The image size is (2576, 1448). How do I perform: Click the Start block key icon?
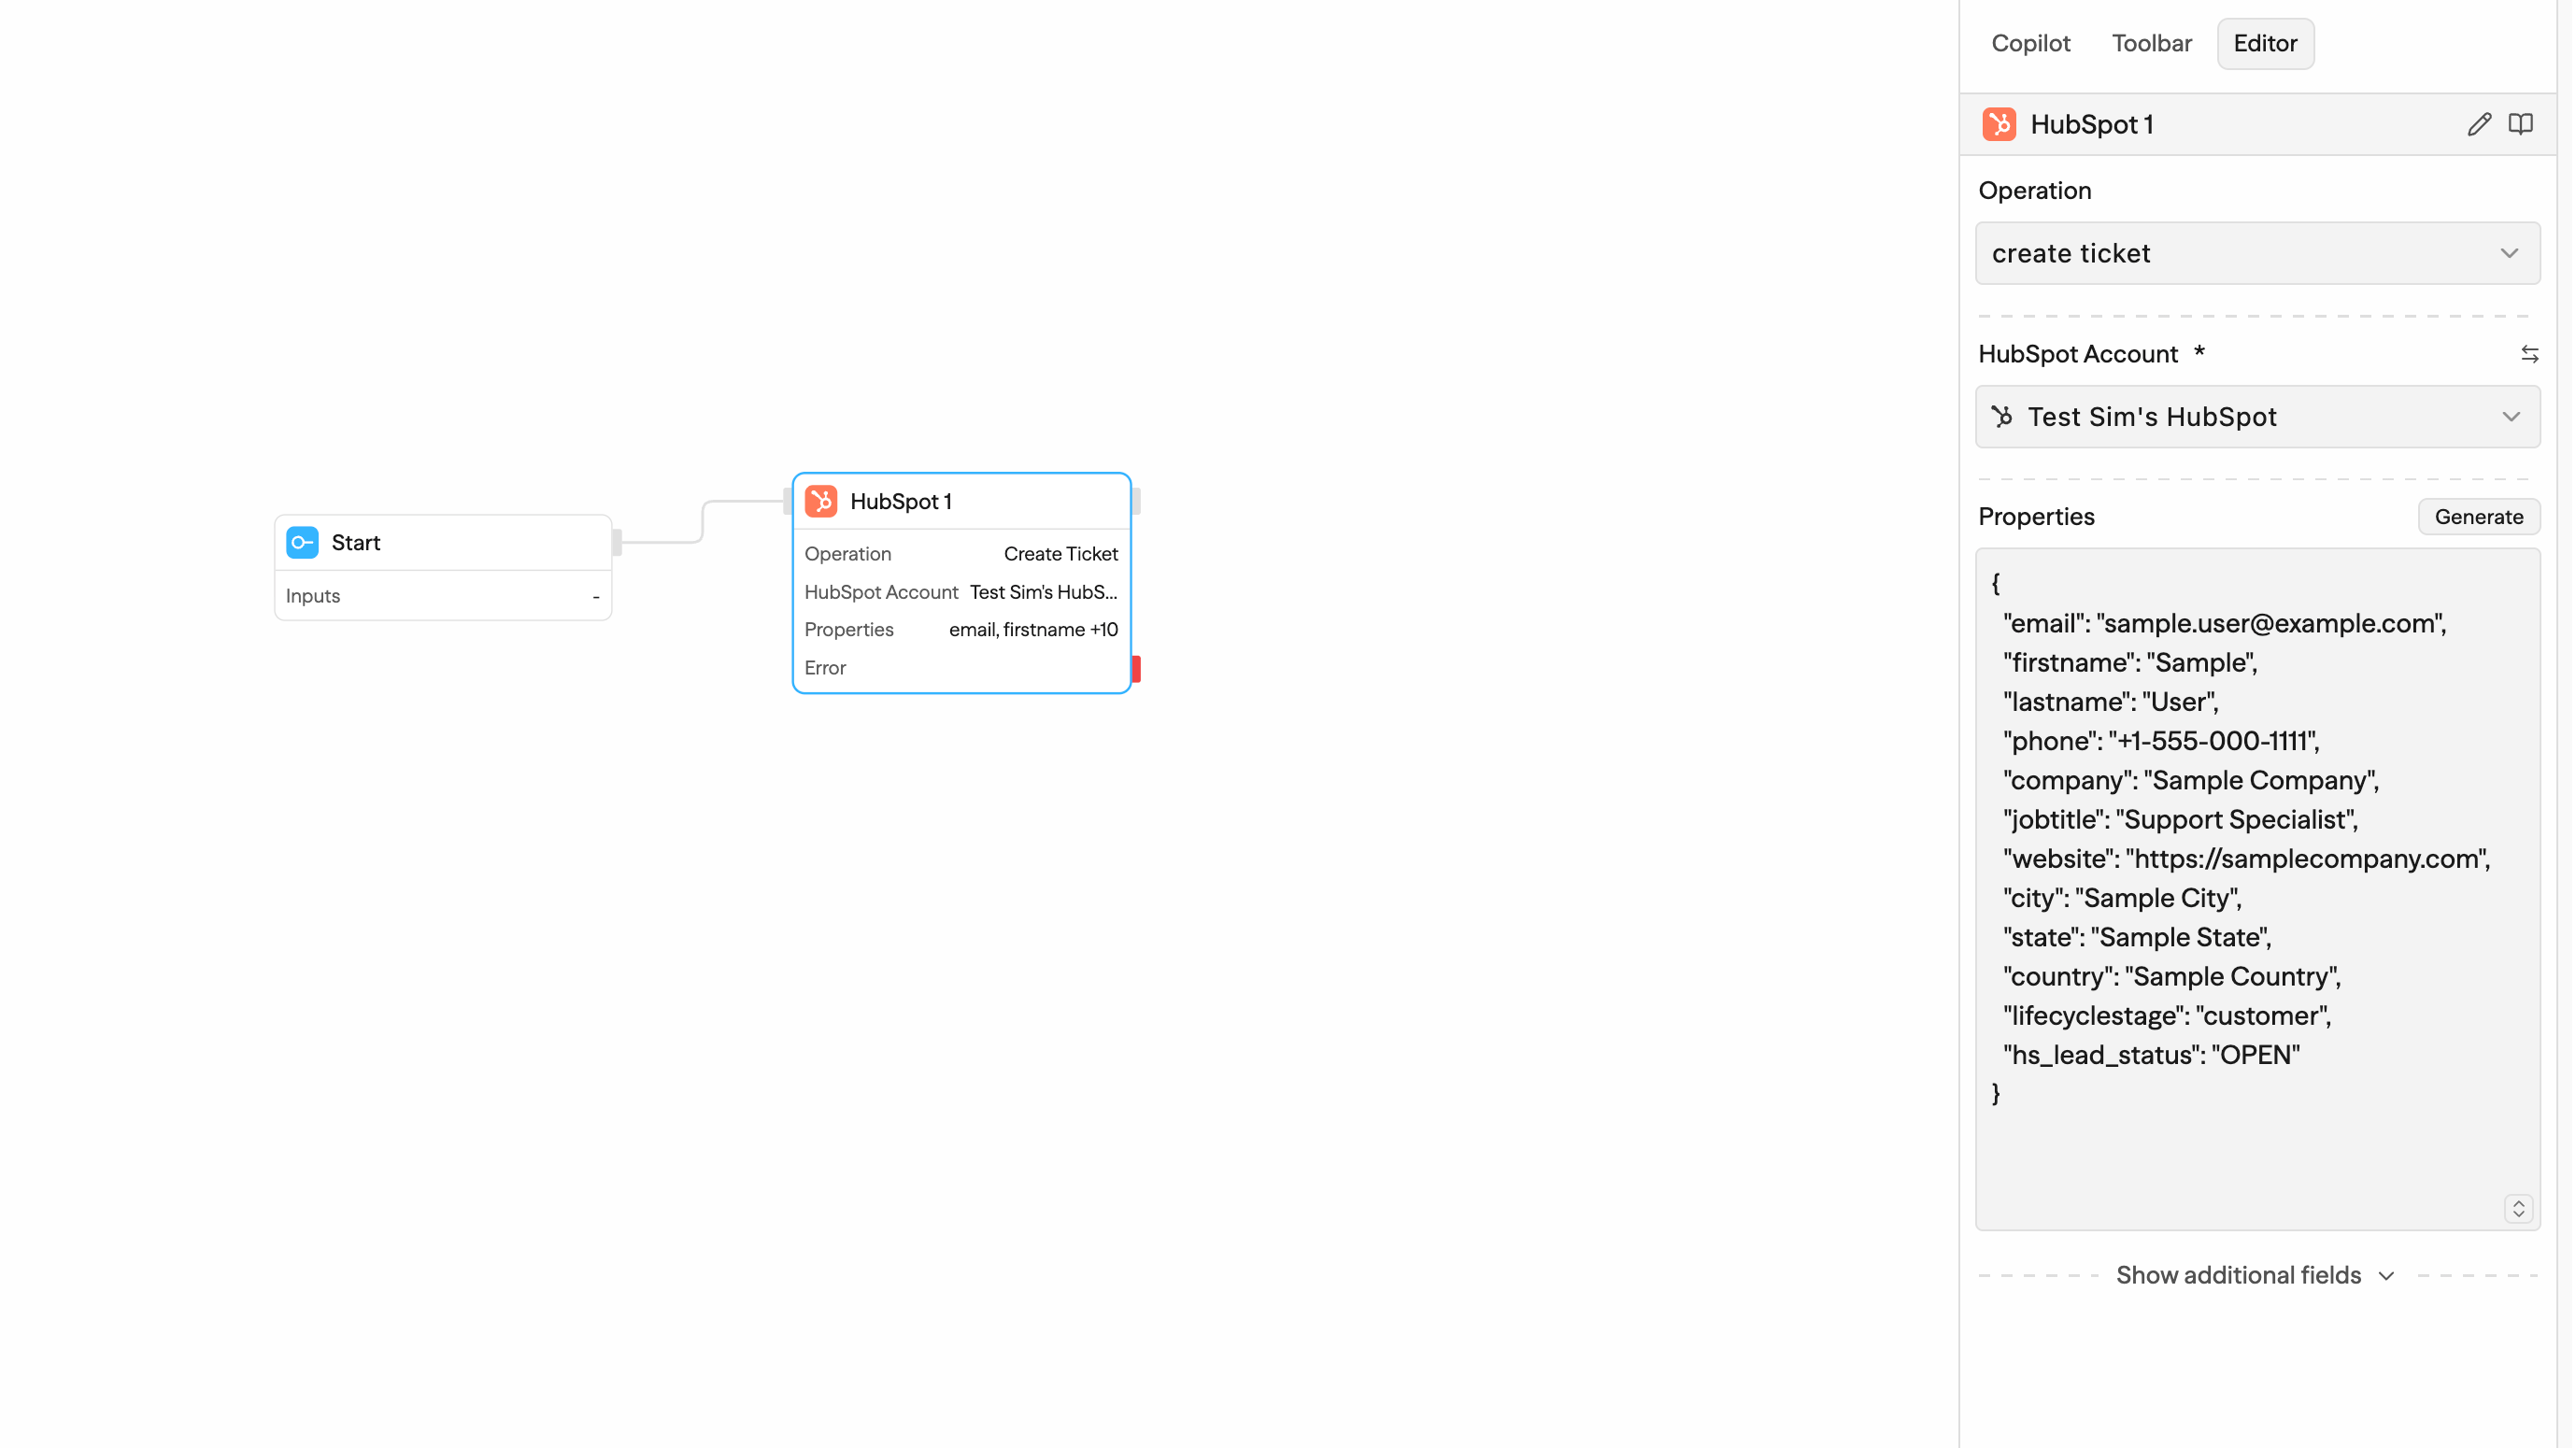pyautogui.click(x=302, y=542)
